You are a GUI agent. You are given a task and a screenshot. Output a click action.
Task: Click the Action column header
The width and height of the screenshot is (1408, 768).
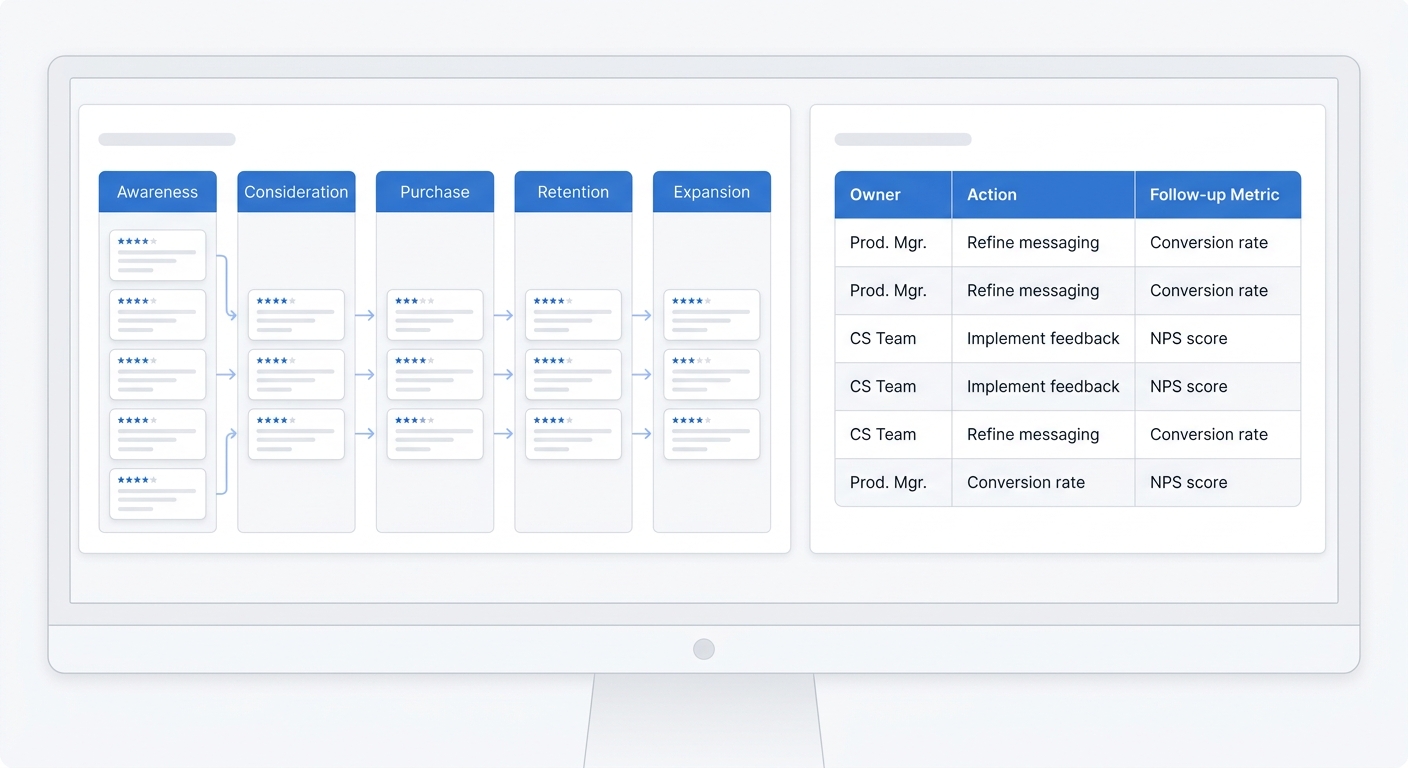pos(1043,195)
